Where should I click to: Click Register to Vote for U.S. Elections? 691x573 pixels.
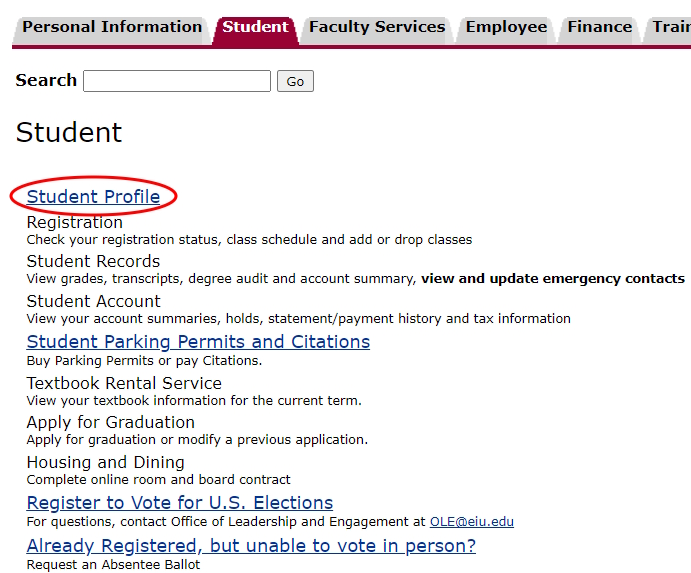pyautogui.click(x=180, y=503)
